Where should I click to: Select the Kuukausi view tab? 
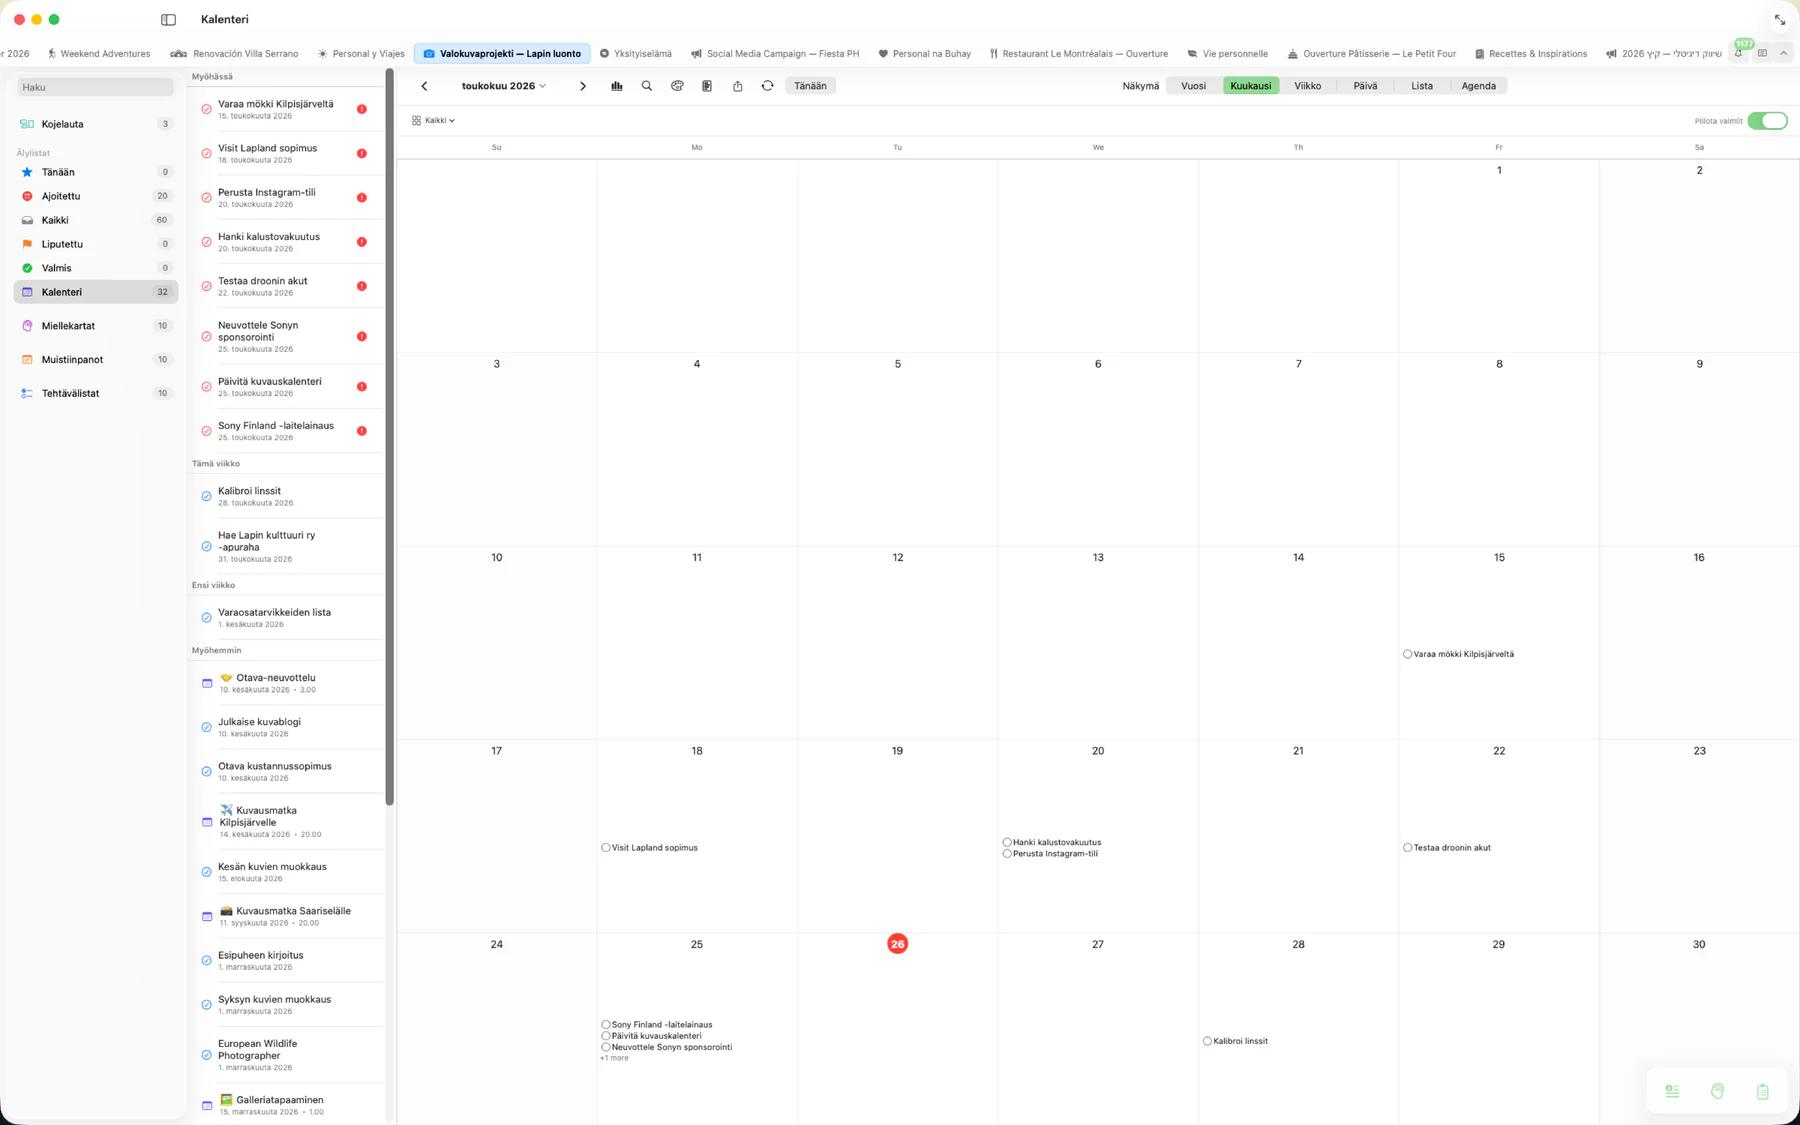tap(1250, 86)
